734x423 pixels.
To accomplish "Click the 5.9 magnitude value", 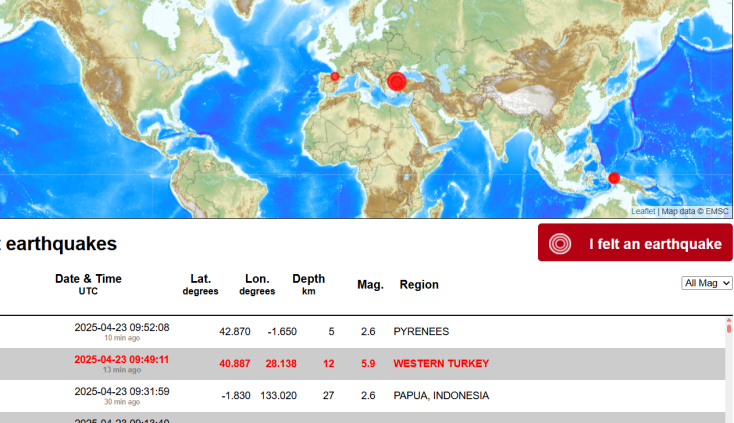I will (367, 363).
